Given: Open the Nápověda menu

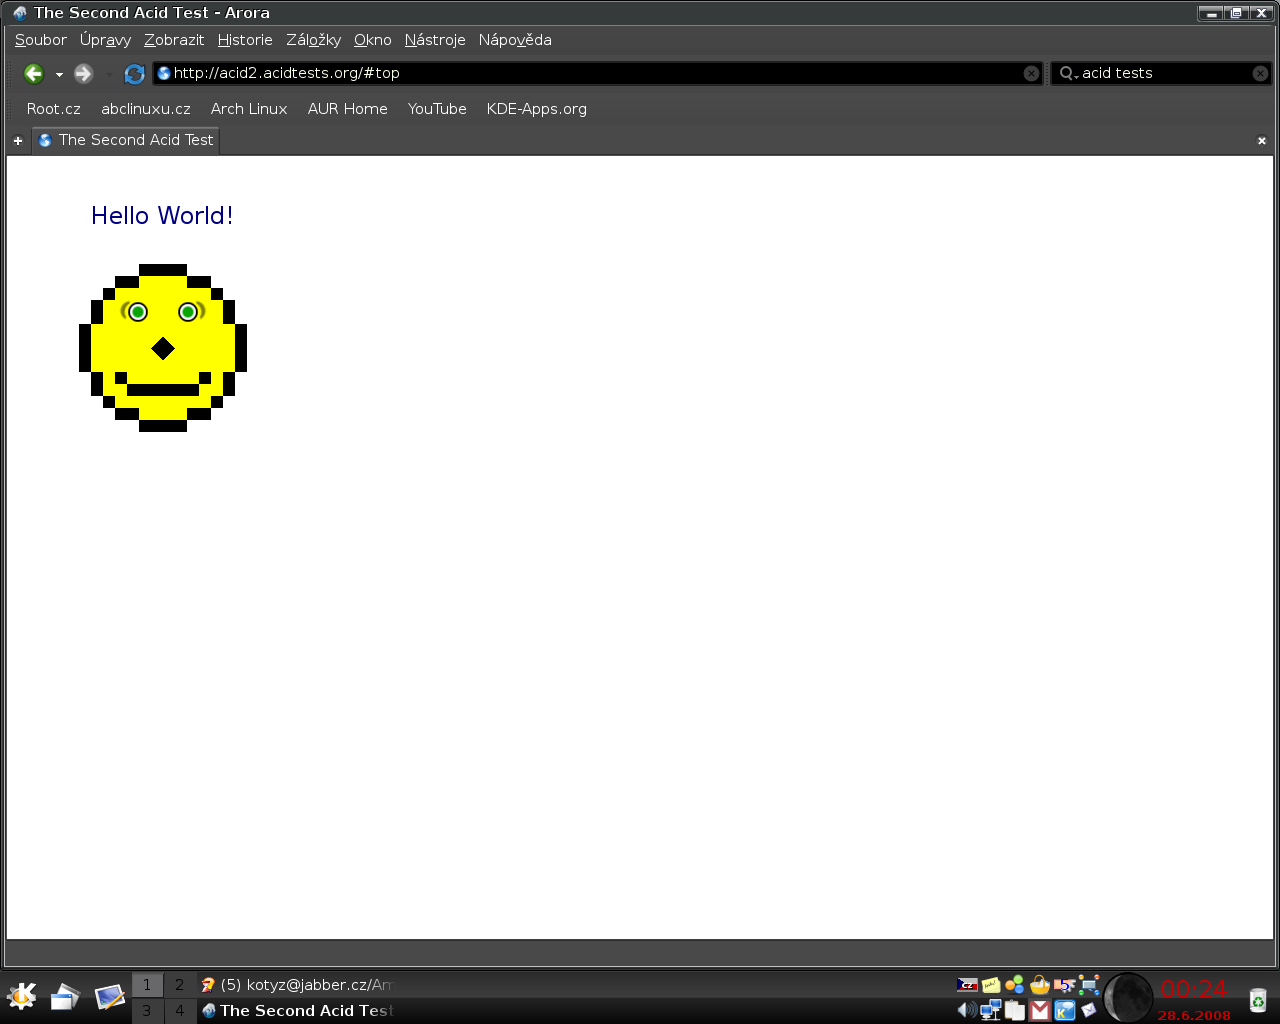Looking at the screenshot, I should pyautogui.click(x=515, y=40).
